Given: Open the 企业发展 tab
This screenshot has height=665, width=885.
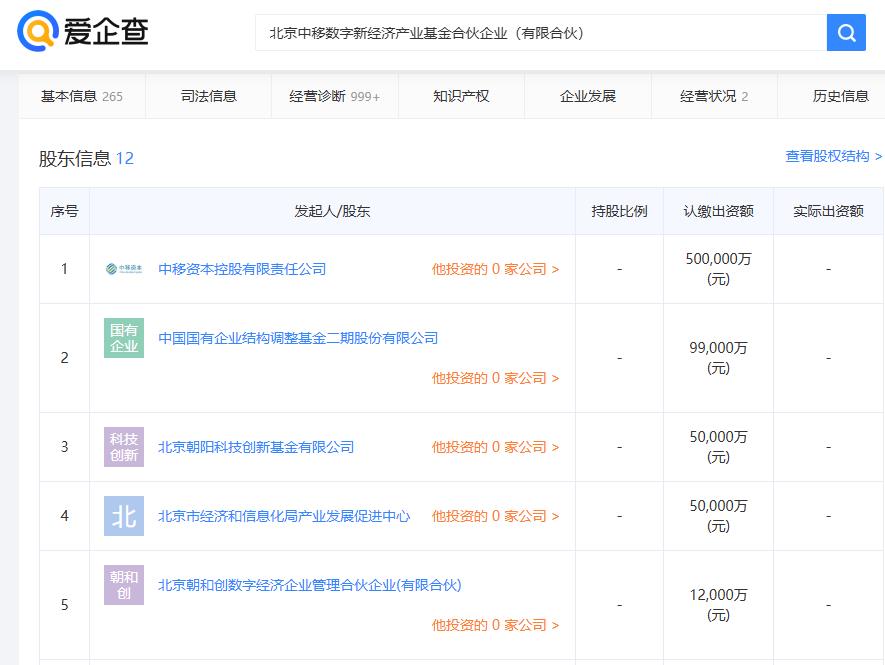Looking at the screenshot, I should click(588, 96).
